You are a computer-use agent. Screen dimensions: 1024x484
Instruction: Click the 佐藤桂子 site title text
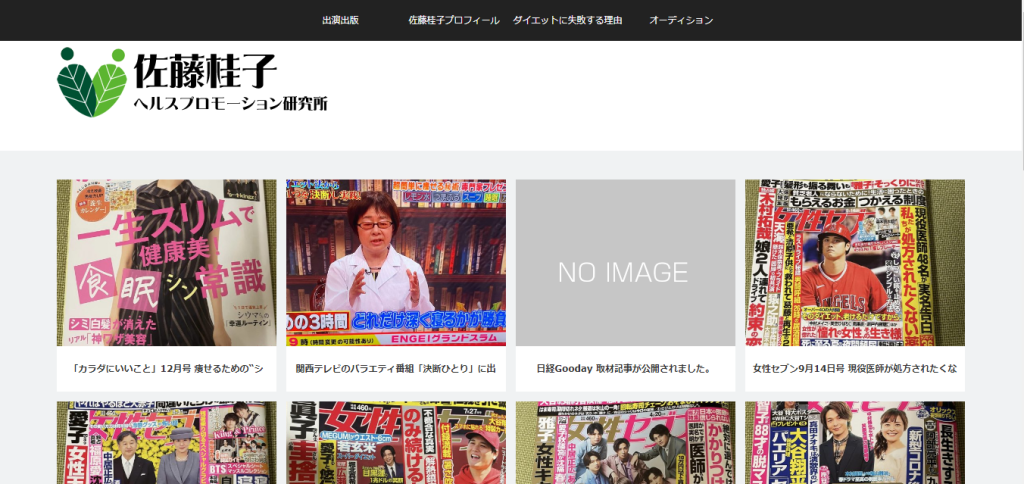205,70
